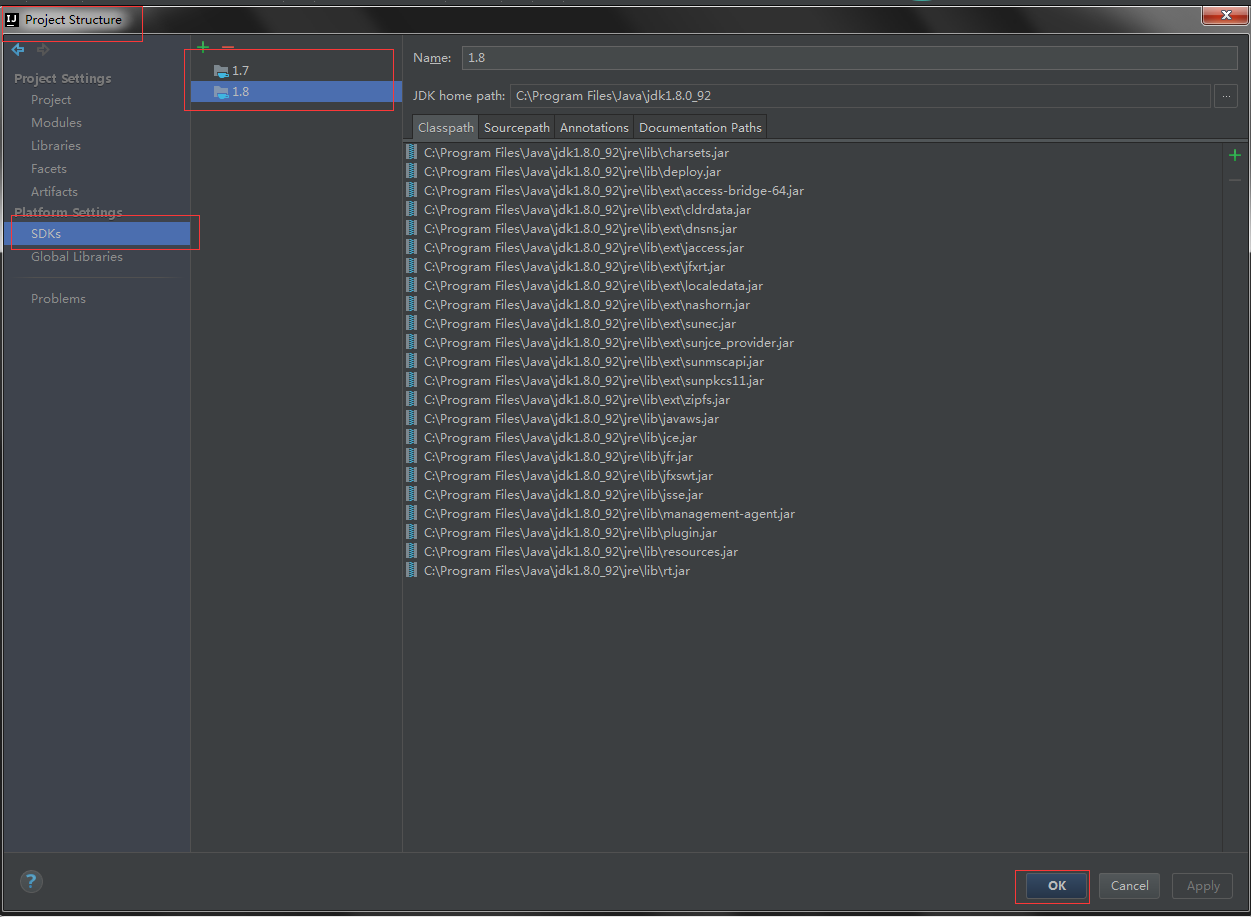Click jar icon beside rt.jar
Screen dimensions: 1251x917
point(411,571)
